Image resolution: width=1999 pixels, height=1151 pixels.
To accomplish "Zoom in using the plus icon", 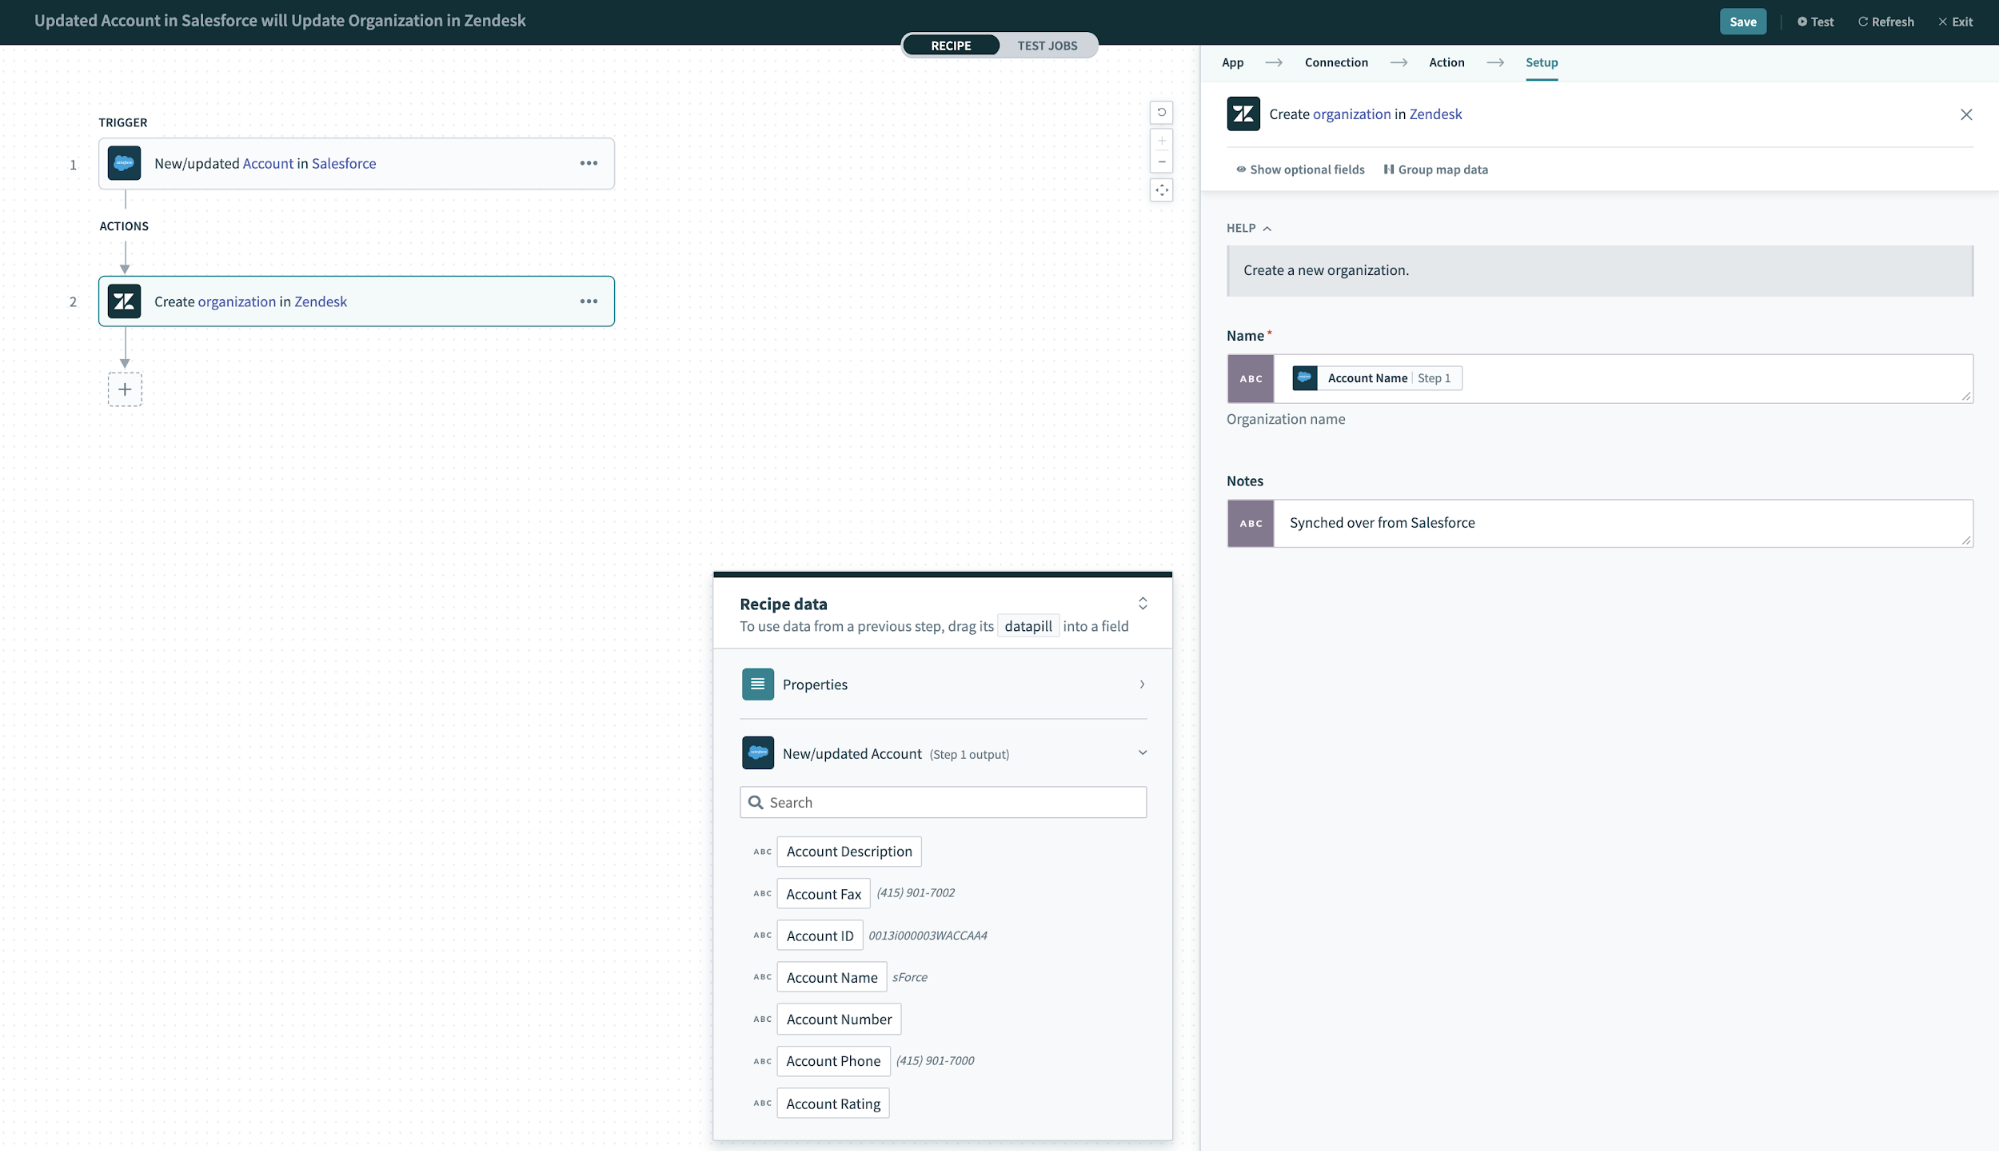I will [x=1161, y=140].
